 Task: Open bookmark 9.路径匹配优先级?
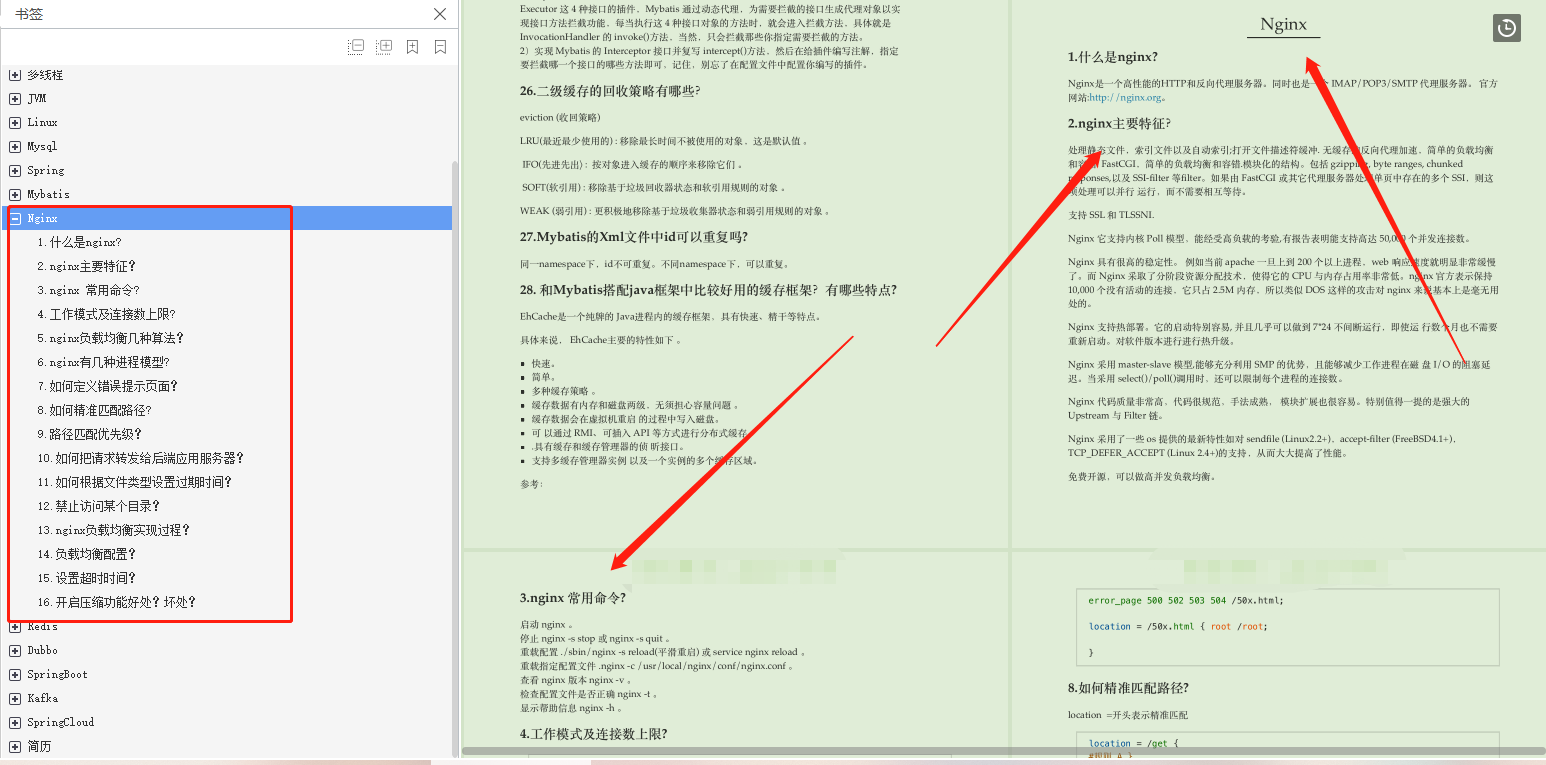(90, 434)
